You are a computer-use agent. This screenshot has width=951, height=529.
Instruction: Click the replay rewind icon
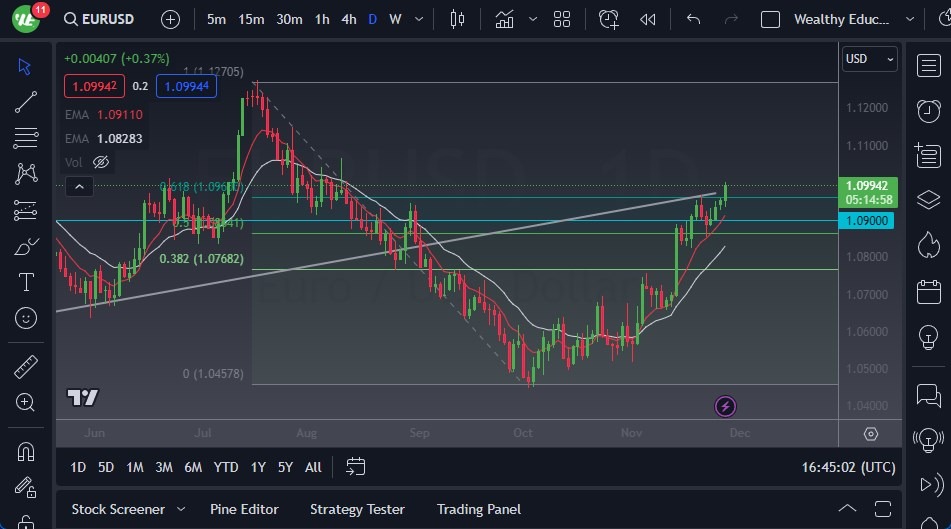pos(648,19)
